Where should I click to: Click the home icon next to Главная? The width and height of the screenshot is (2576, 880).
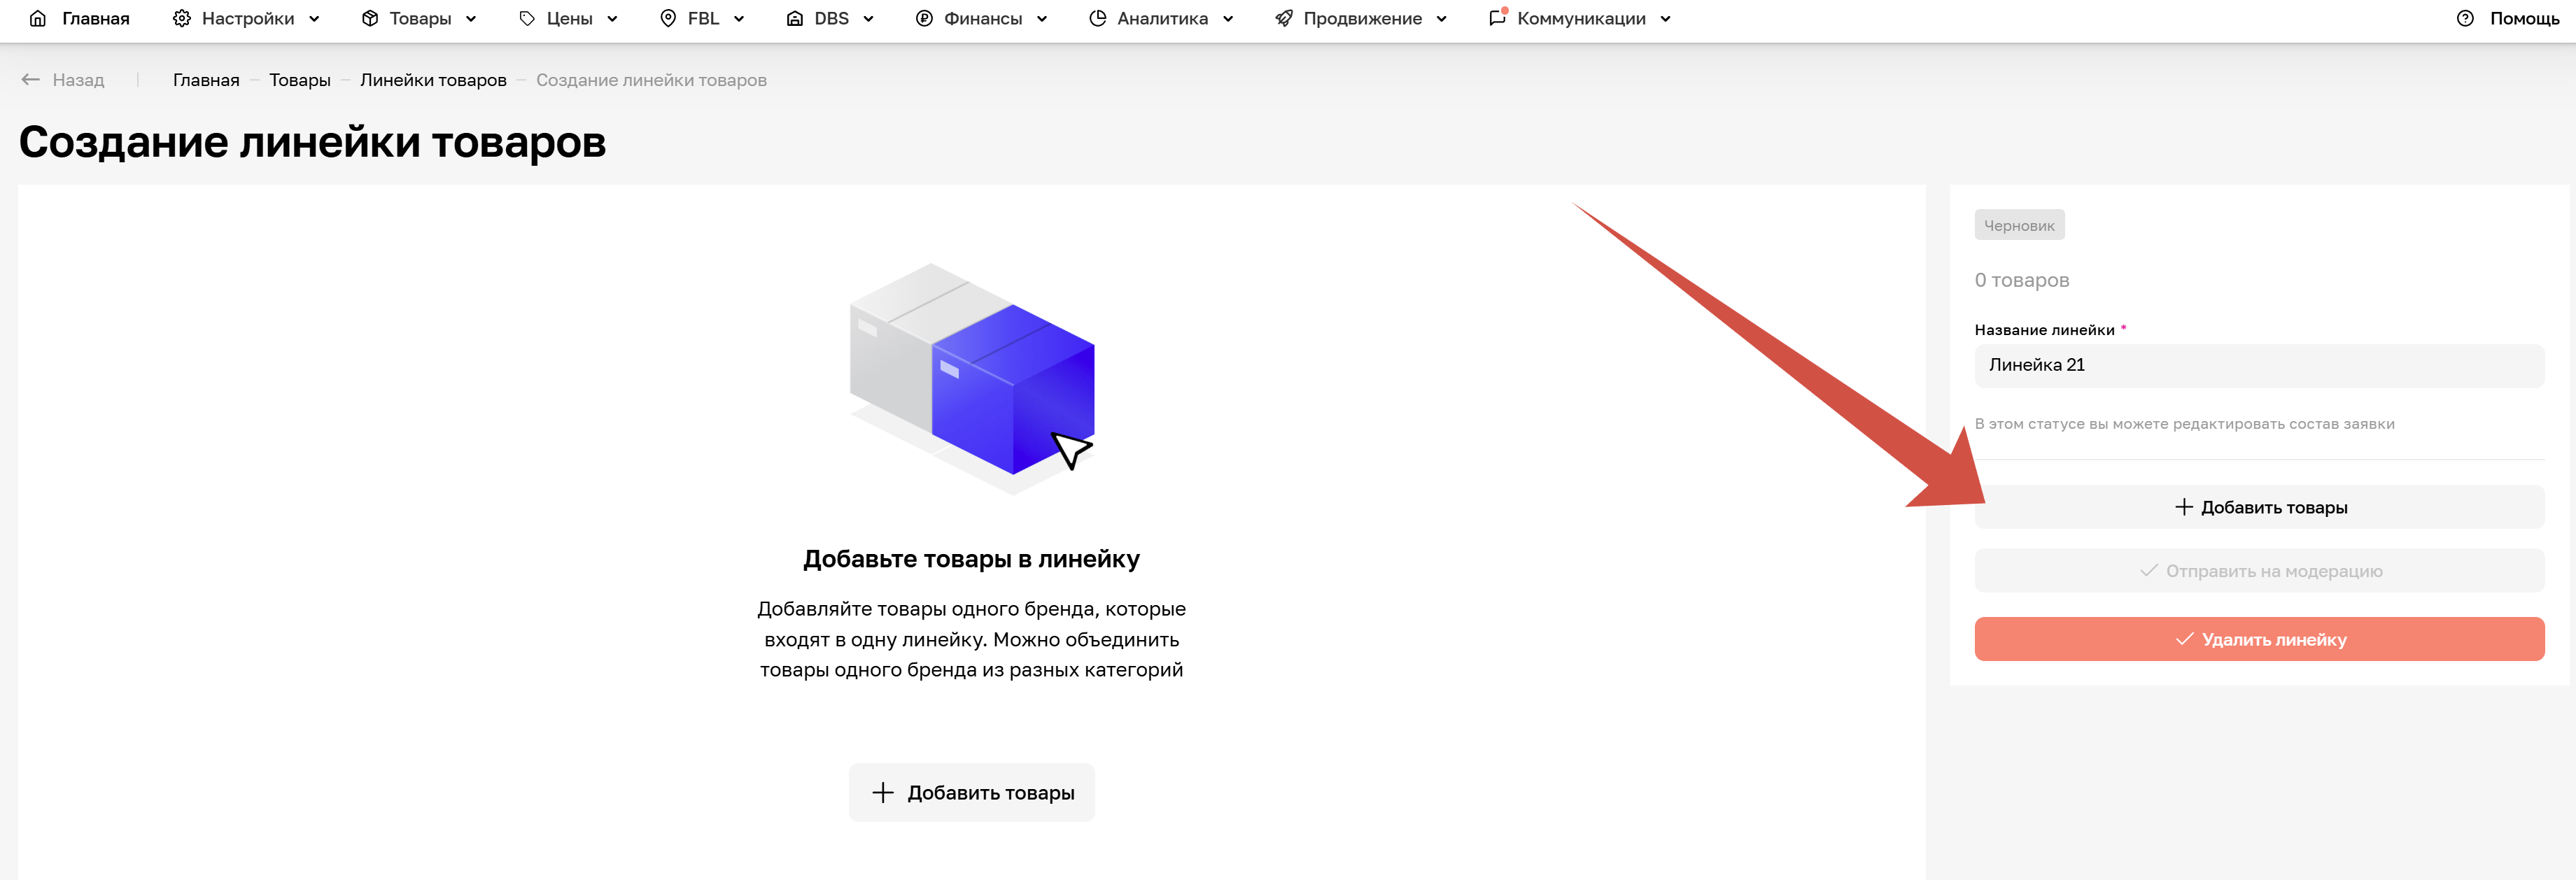[36, 18]
